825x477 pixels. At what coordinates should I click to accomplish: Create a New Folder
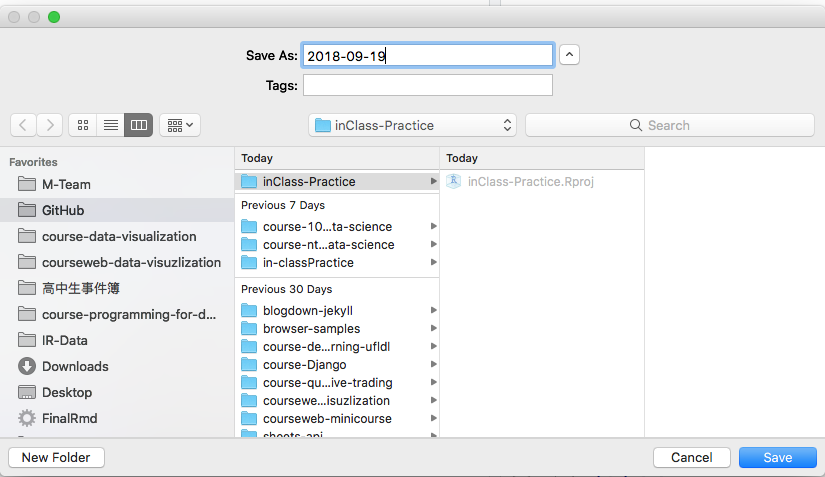(x=56, y=457)
